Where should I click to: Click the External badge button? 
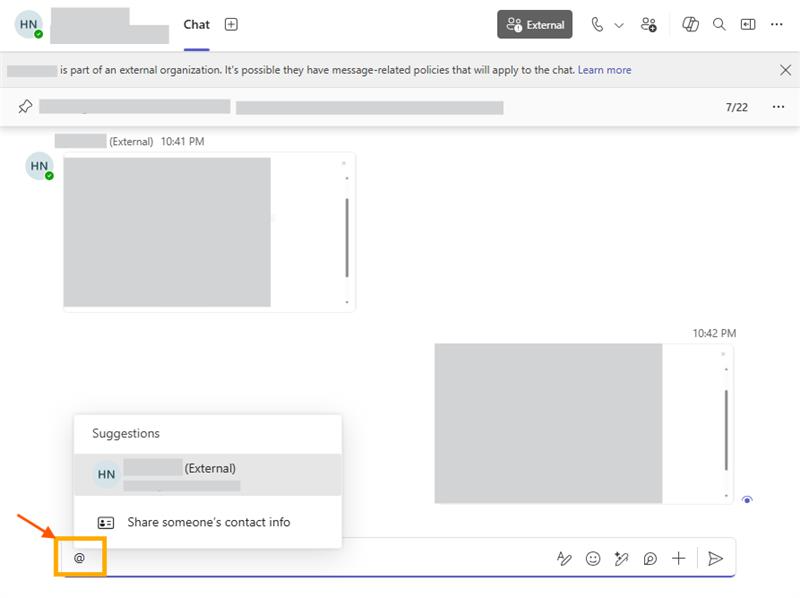click(535, 24)
